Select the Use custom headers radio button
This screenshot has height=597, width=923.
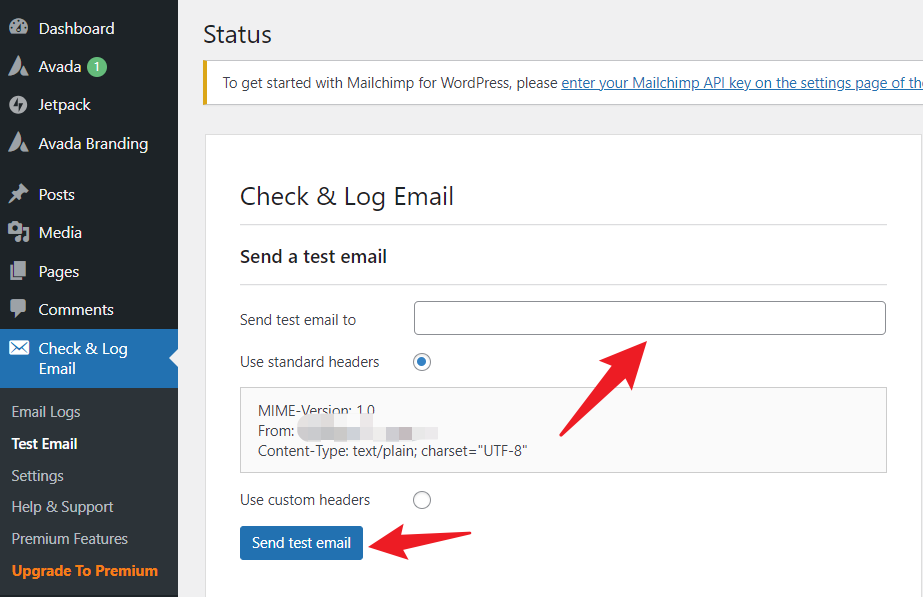click(422, 500)
